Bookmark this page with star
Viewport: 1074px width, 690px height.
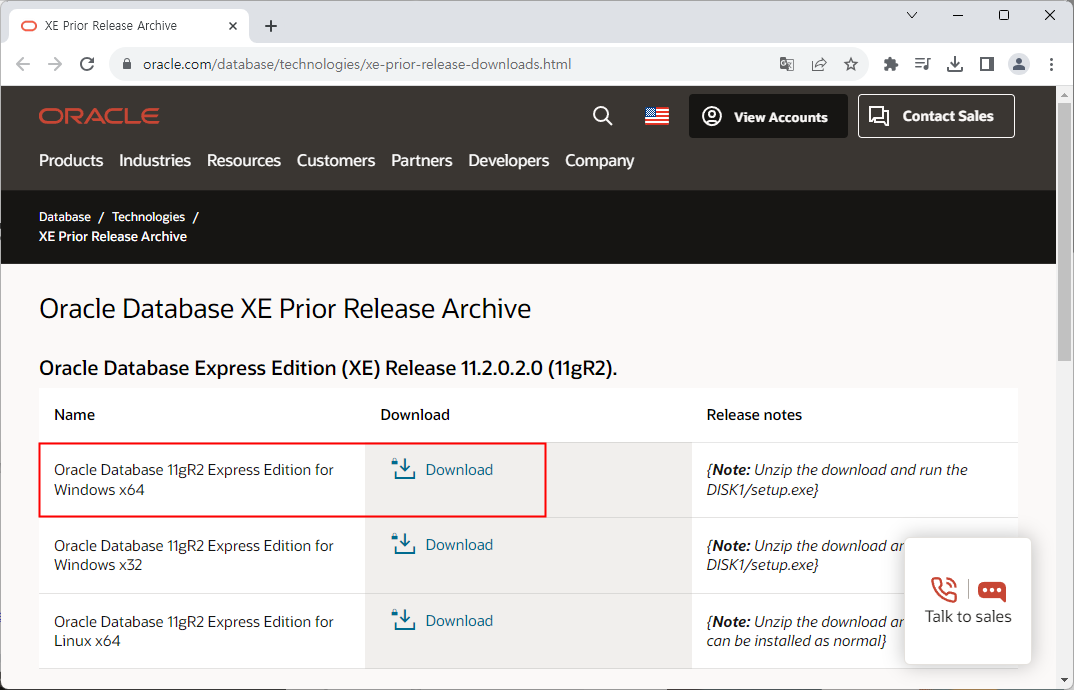click(x=851, y=64)
